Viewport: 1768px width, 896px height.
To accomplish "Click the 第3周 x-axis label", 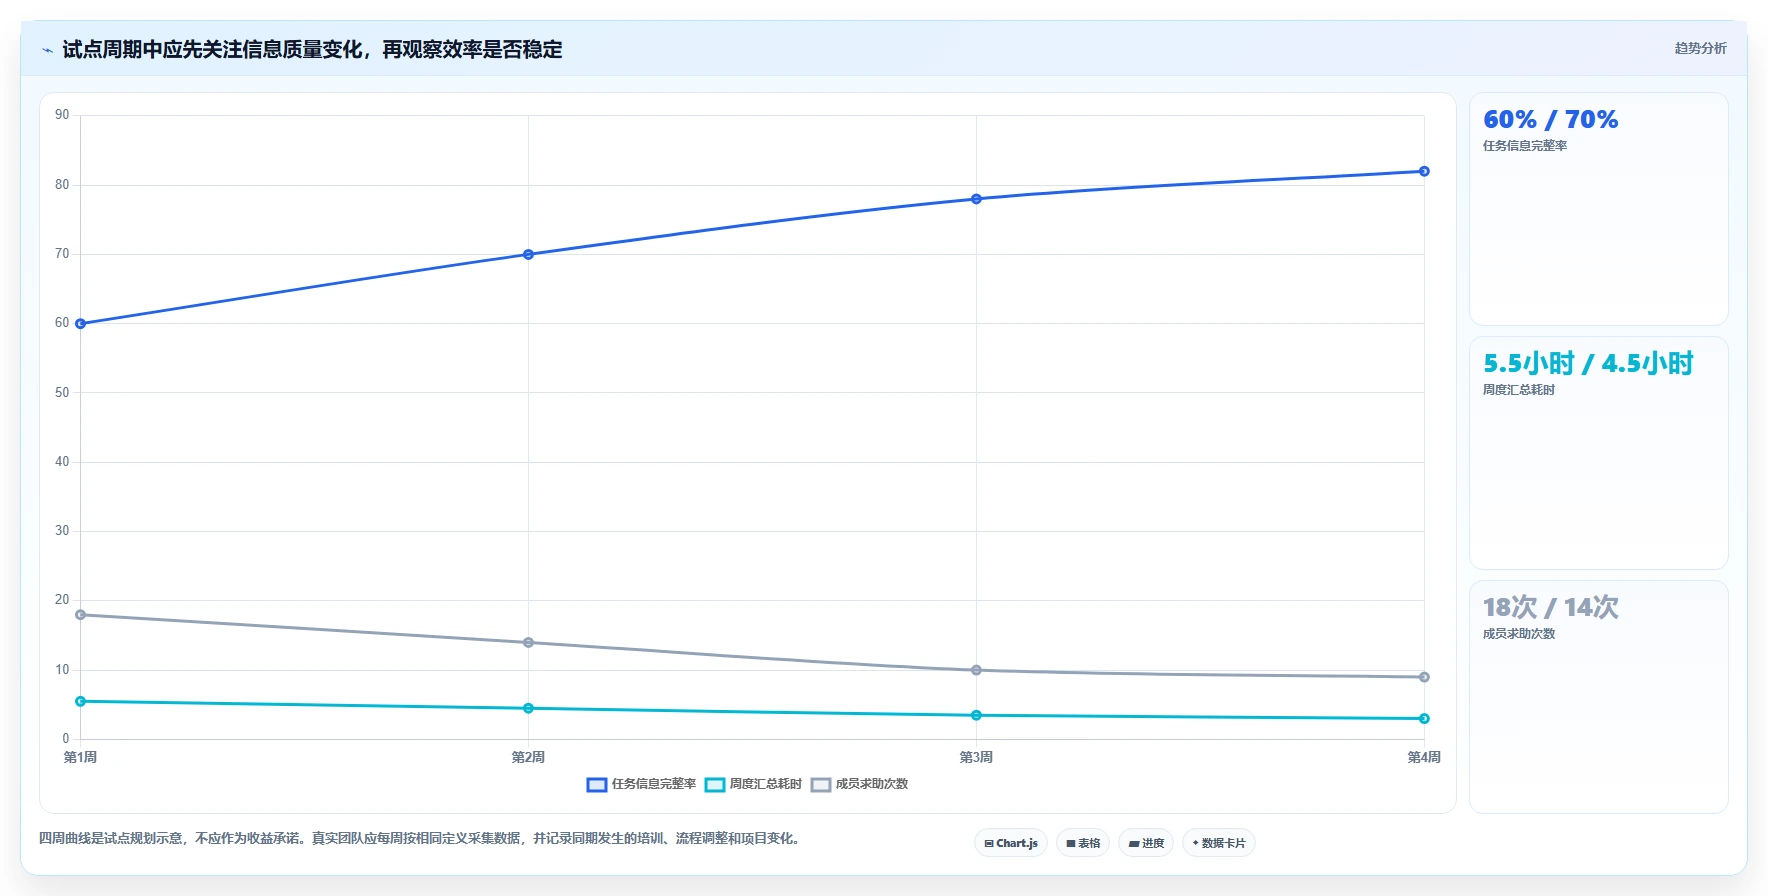I will tap(977, 757).
